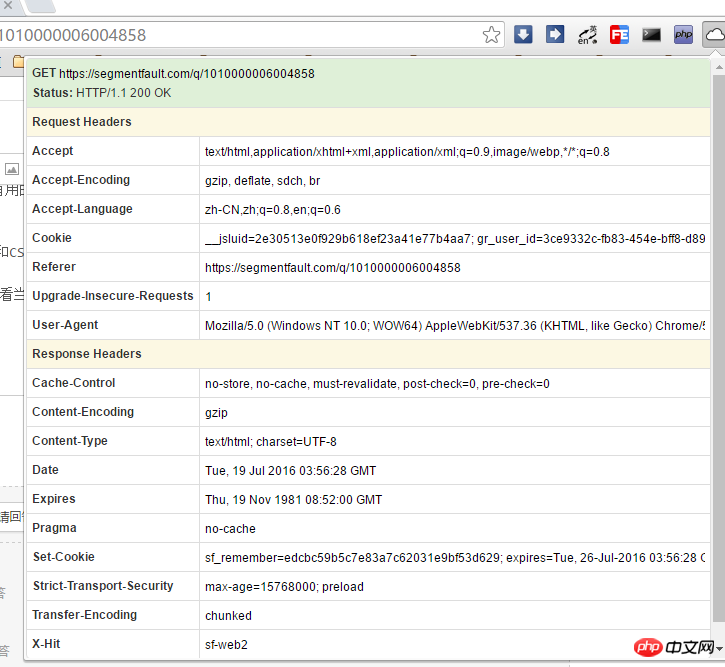
Task: Open the translate 'en' extension icon
Action: [x=587, y=35]
